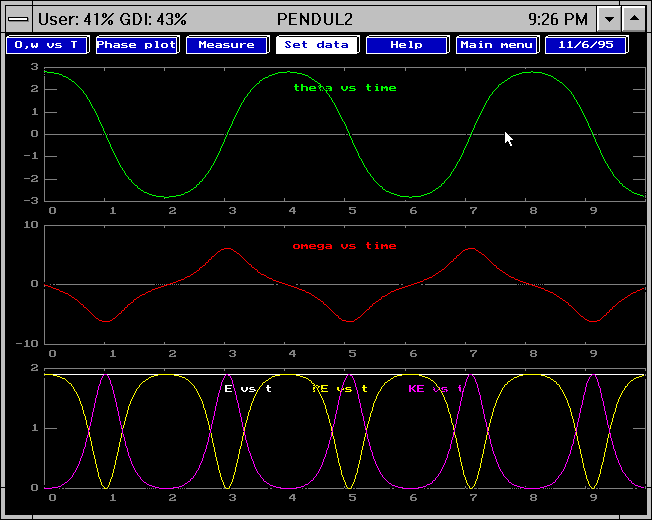Click the minimize down-arrow button
Image resolution: width=652 pixels, height=520 pixels.
point(609,18)
